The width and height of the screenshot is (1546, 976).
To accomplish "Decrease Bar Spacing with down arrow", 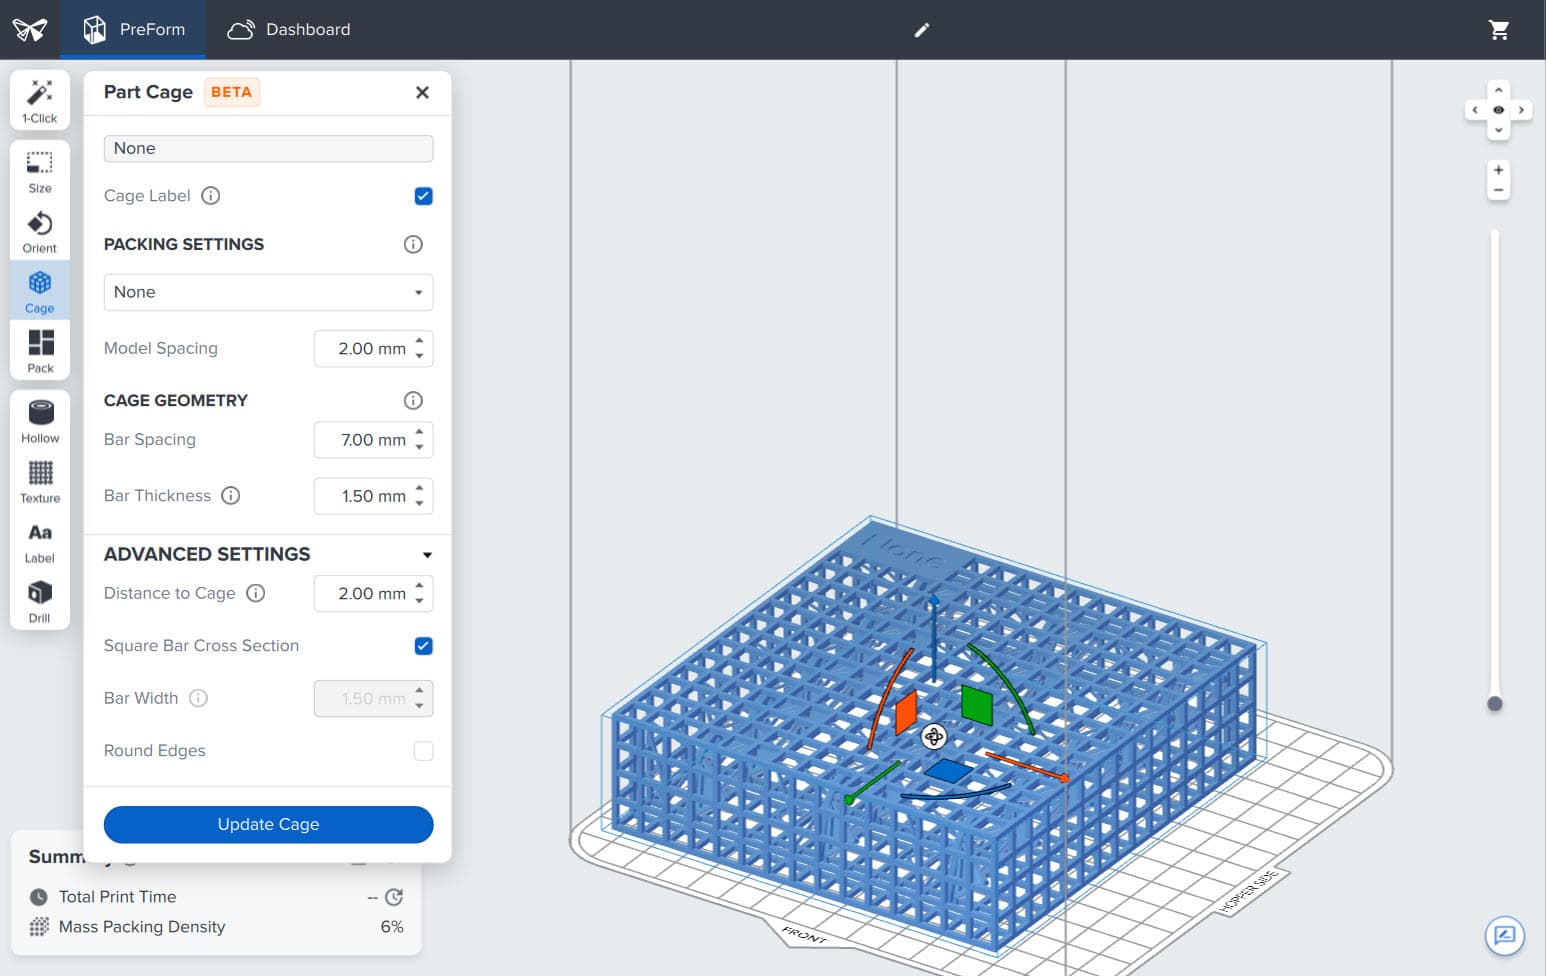I will pyautogui.click(x=420, y=446).
